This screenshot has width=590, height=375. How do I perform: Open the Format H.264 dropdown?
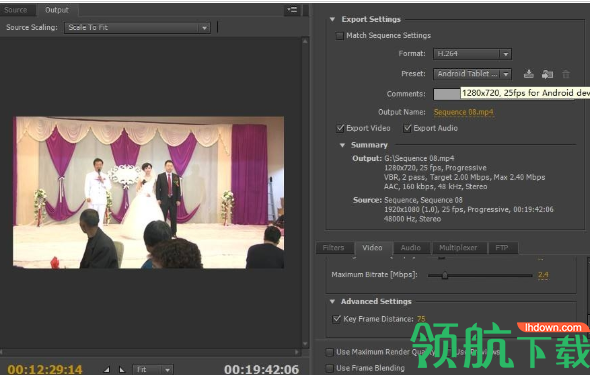(472, 54)
